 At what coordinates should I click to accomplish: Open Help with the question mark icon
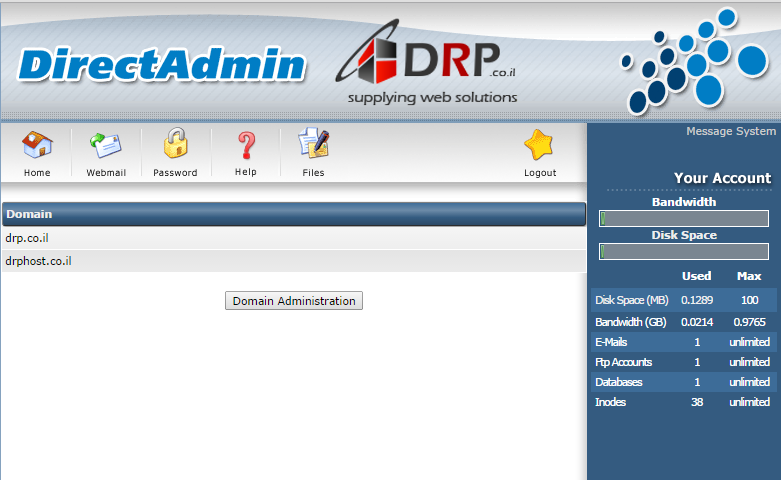point(246,146)
